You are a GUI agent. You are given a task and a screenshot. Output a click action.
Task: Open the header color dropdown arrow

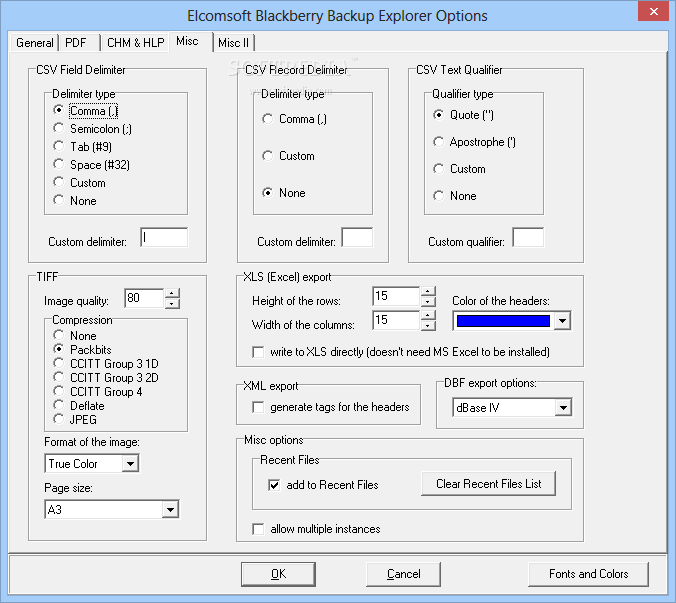pos(562,321)
